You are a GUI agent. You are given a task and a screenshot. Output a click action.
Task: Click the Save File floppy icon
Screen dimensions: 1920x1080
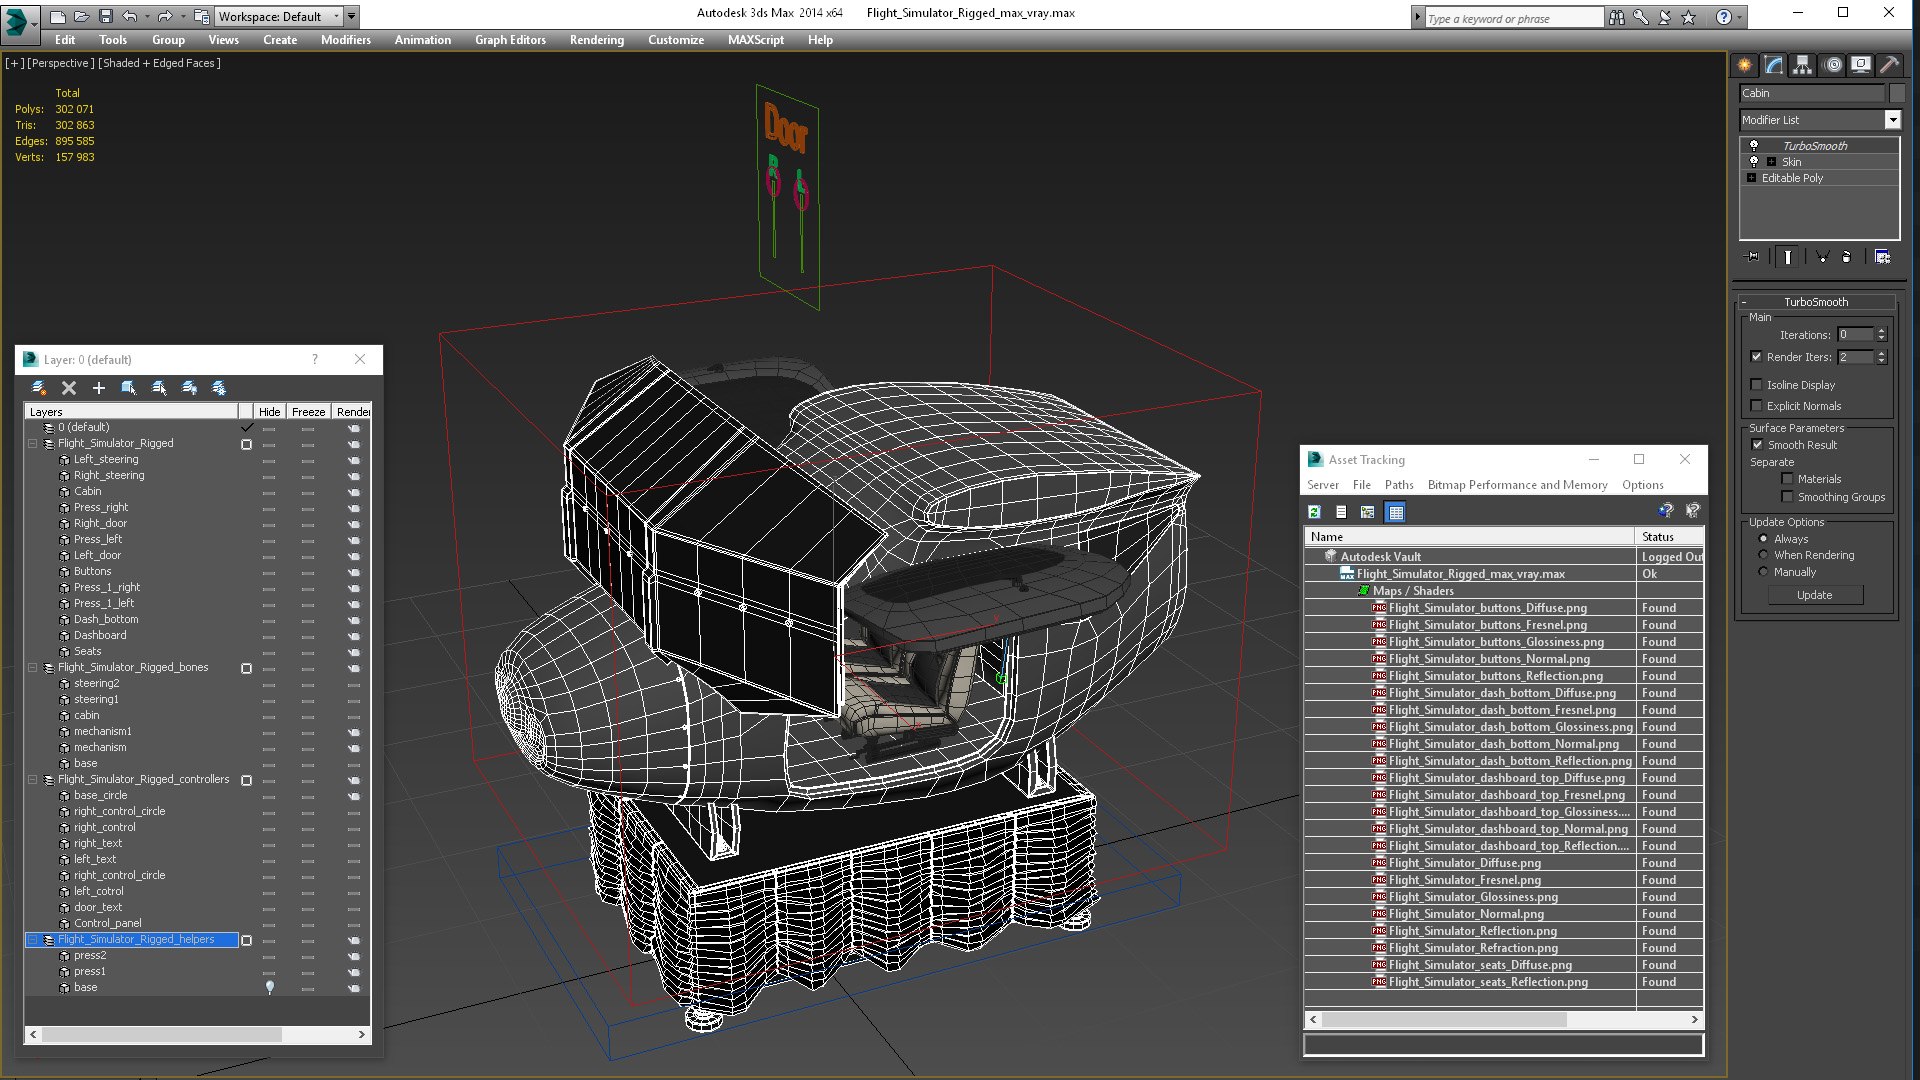click(x=105, y=16)
